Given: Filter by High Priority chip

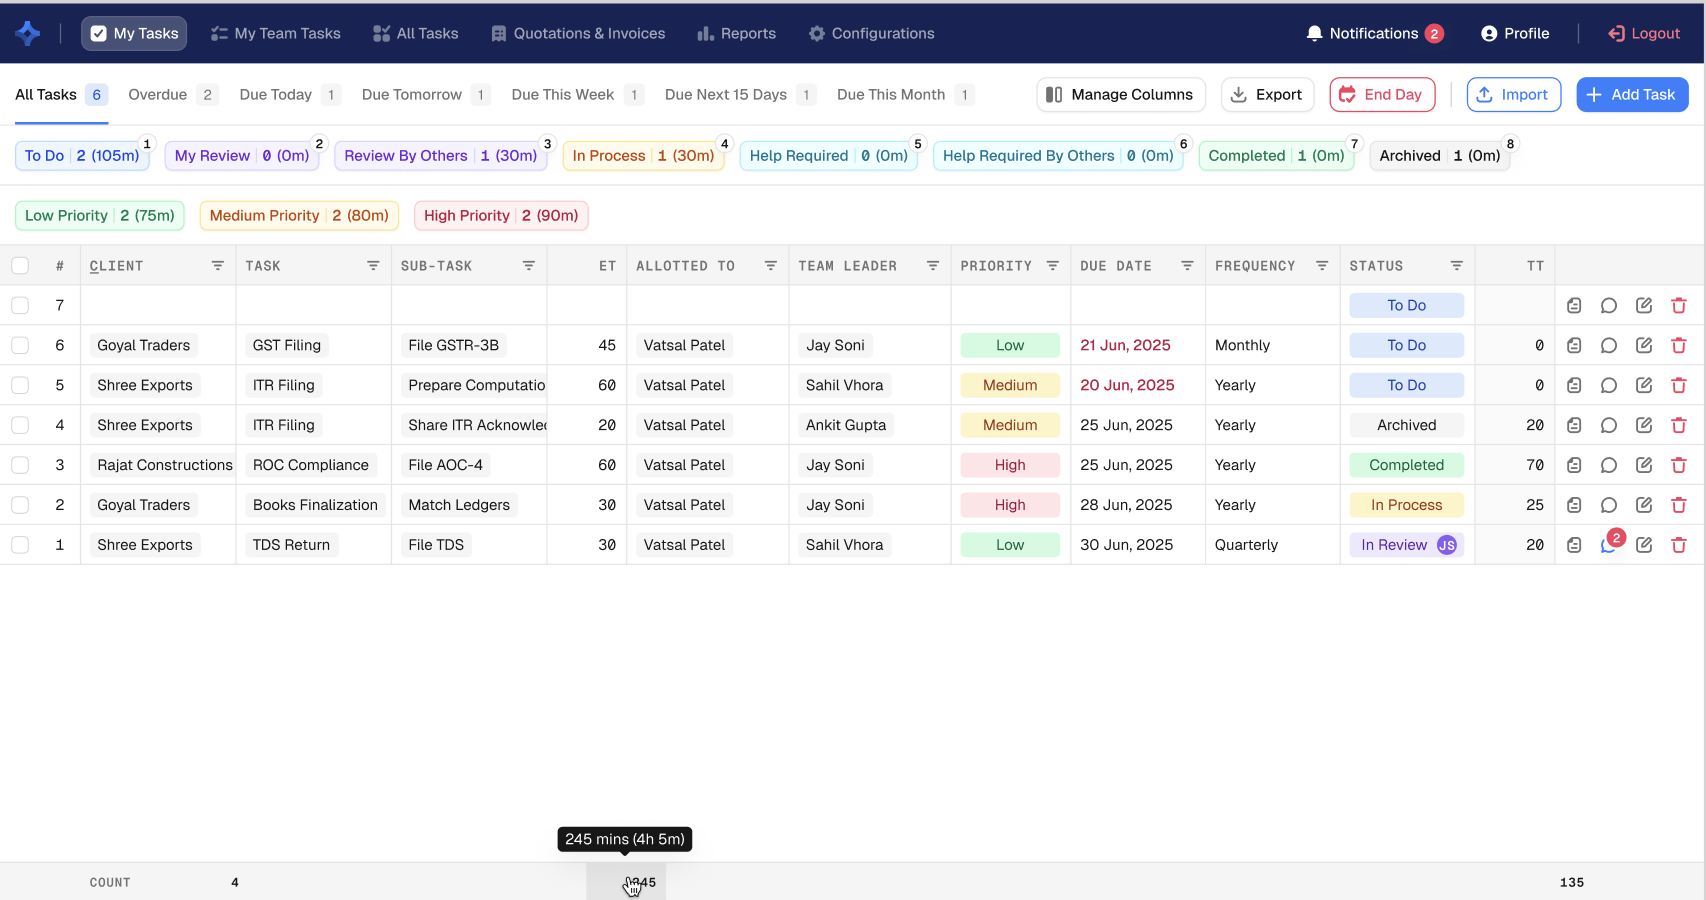Looking at the screenshot, I should (x=501, y=216).
